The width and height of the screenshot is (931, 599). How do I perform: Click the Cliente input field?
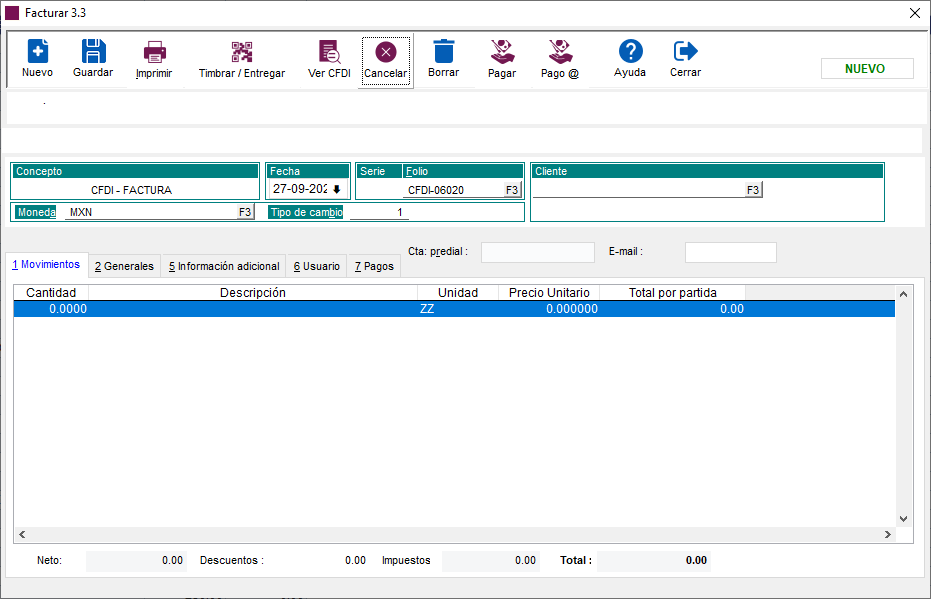pyautogui.click(x=639, y=190)
